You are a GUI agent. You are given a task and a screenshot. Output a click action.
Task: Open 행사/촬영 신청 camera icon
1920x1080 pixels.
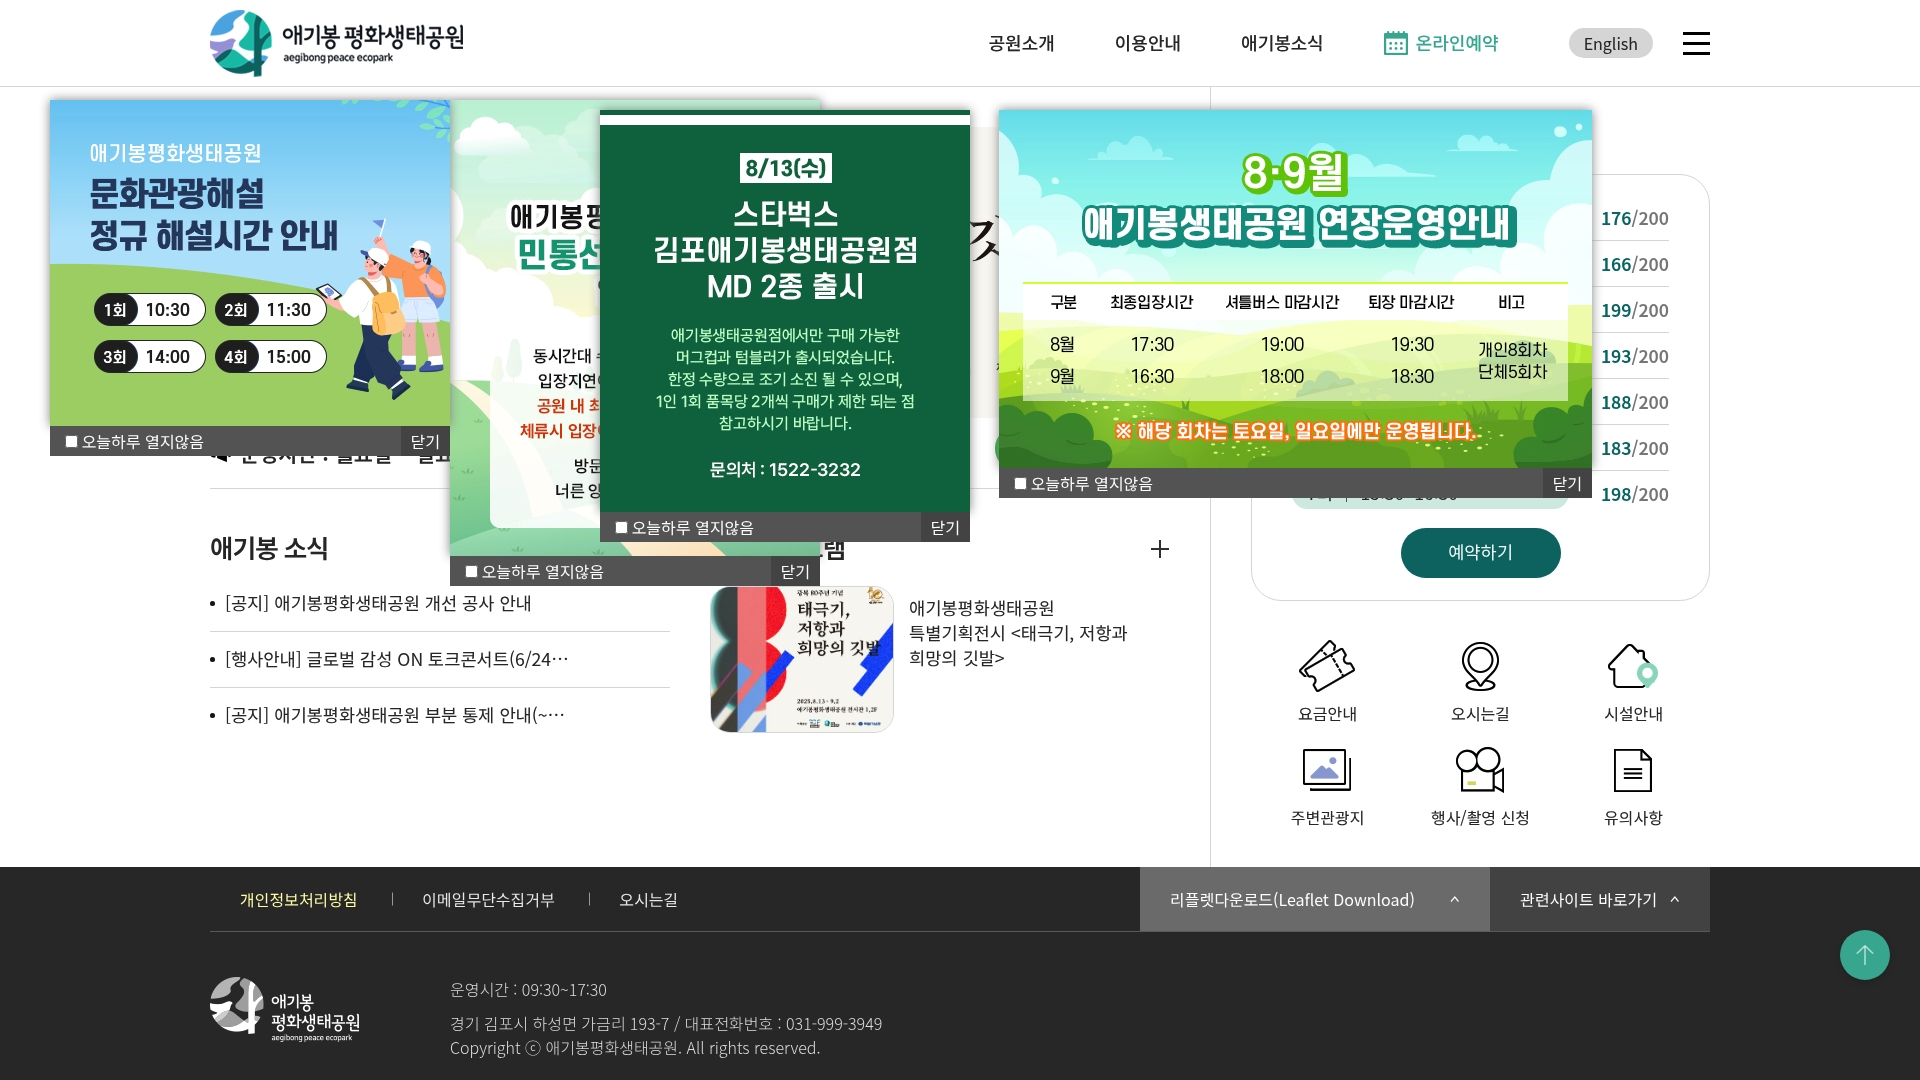pos(1480,770)
